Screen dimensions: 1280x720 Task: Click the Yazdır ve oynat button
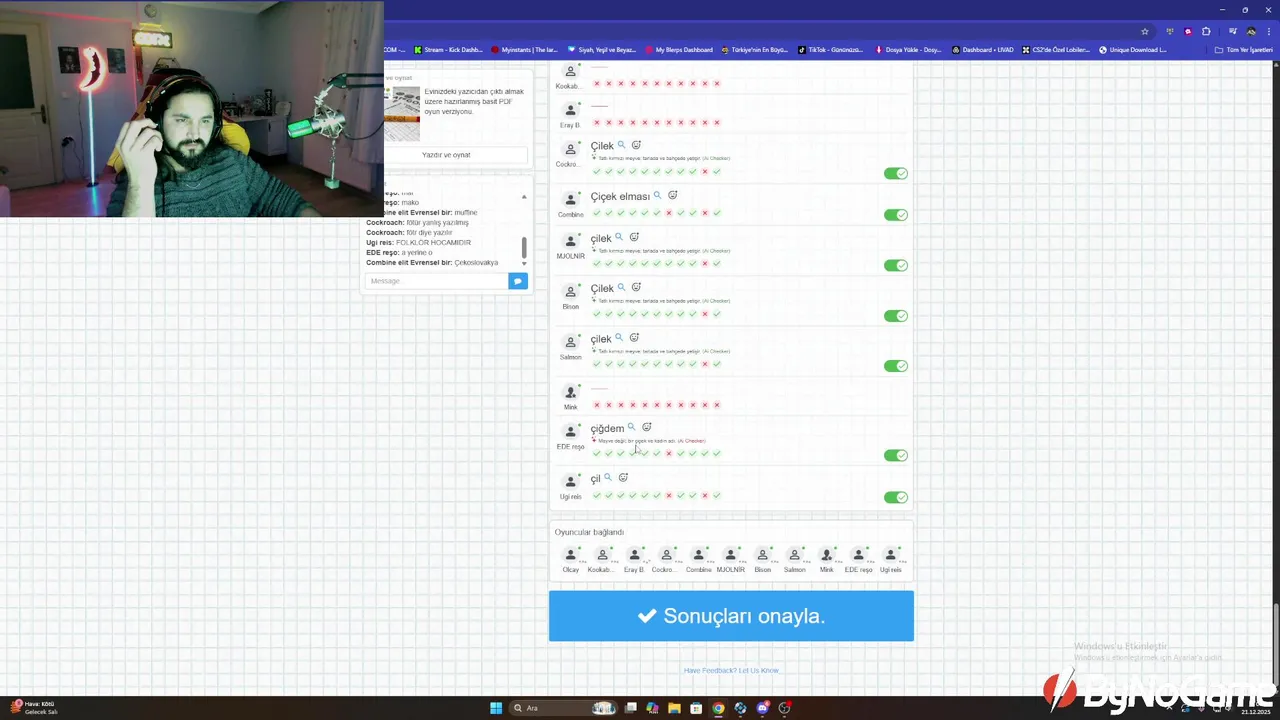(x=446, y=155)
